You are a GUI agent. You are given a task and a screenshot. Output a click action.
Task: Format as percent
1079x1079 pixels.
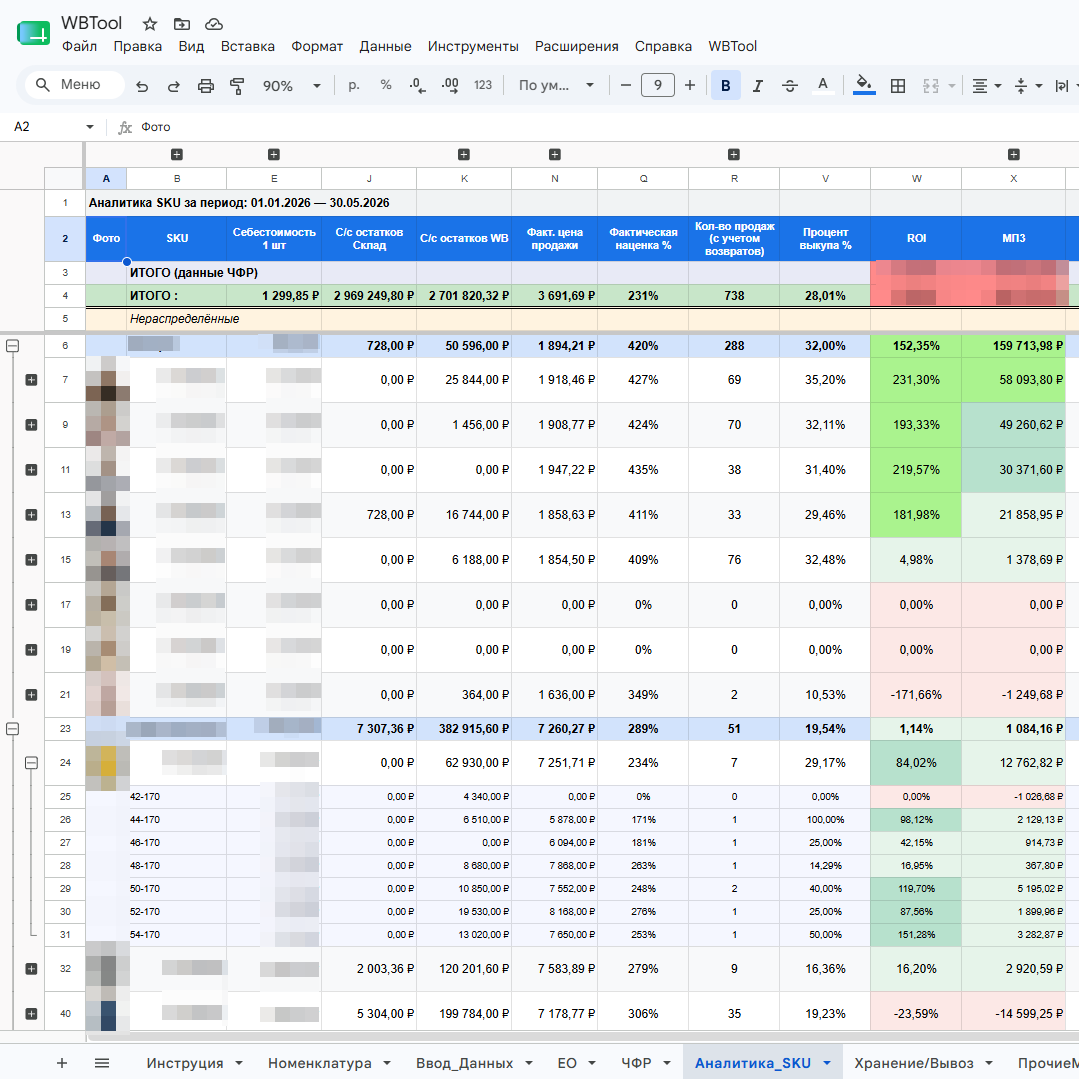[385, 85]
